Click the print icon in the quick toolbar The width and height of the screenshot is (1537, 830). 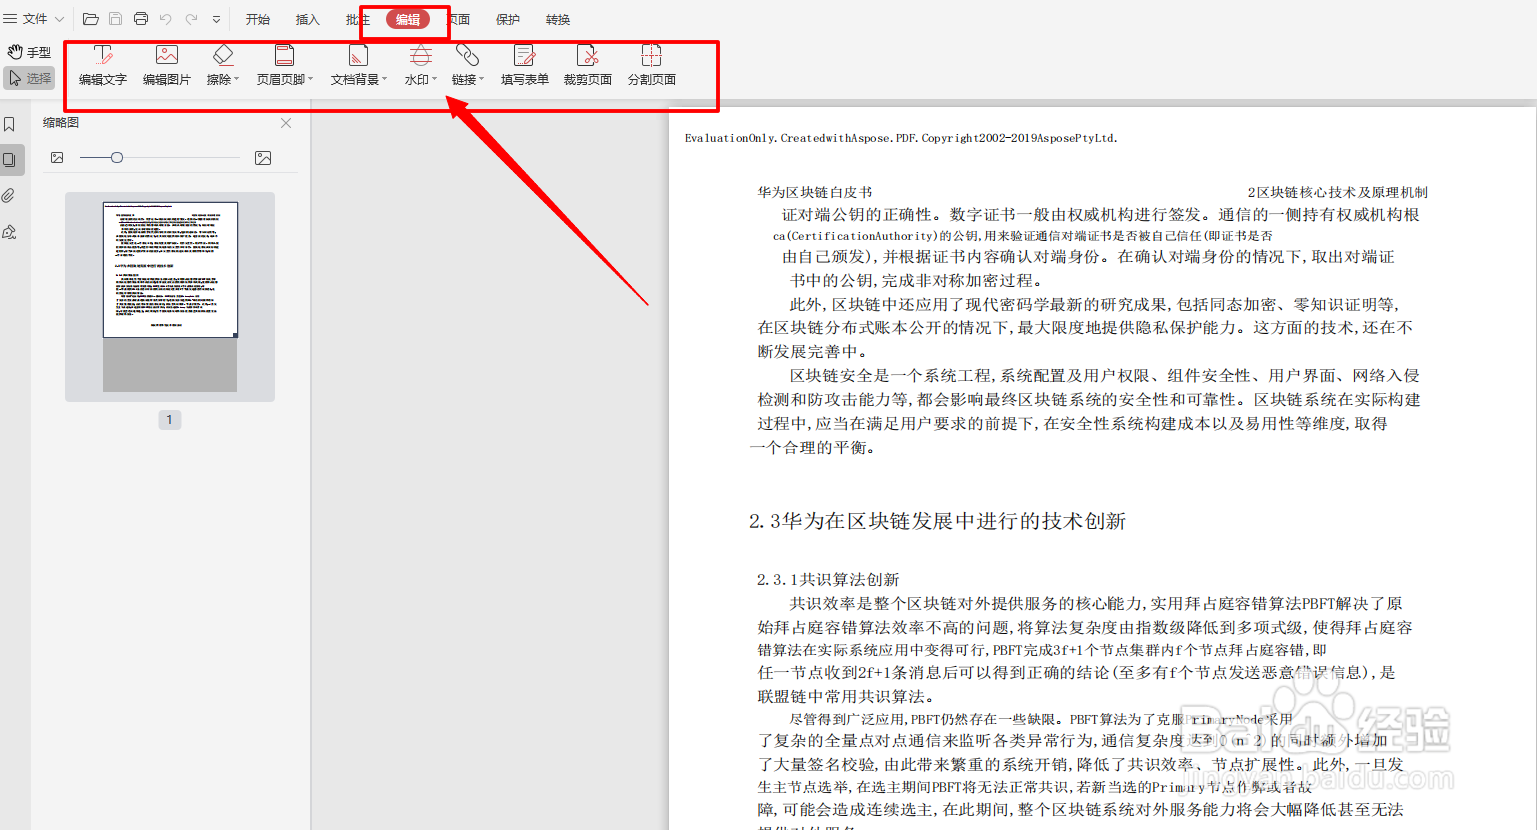tap(140, 18)
